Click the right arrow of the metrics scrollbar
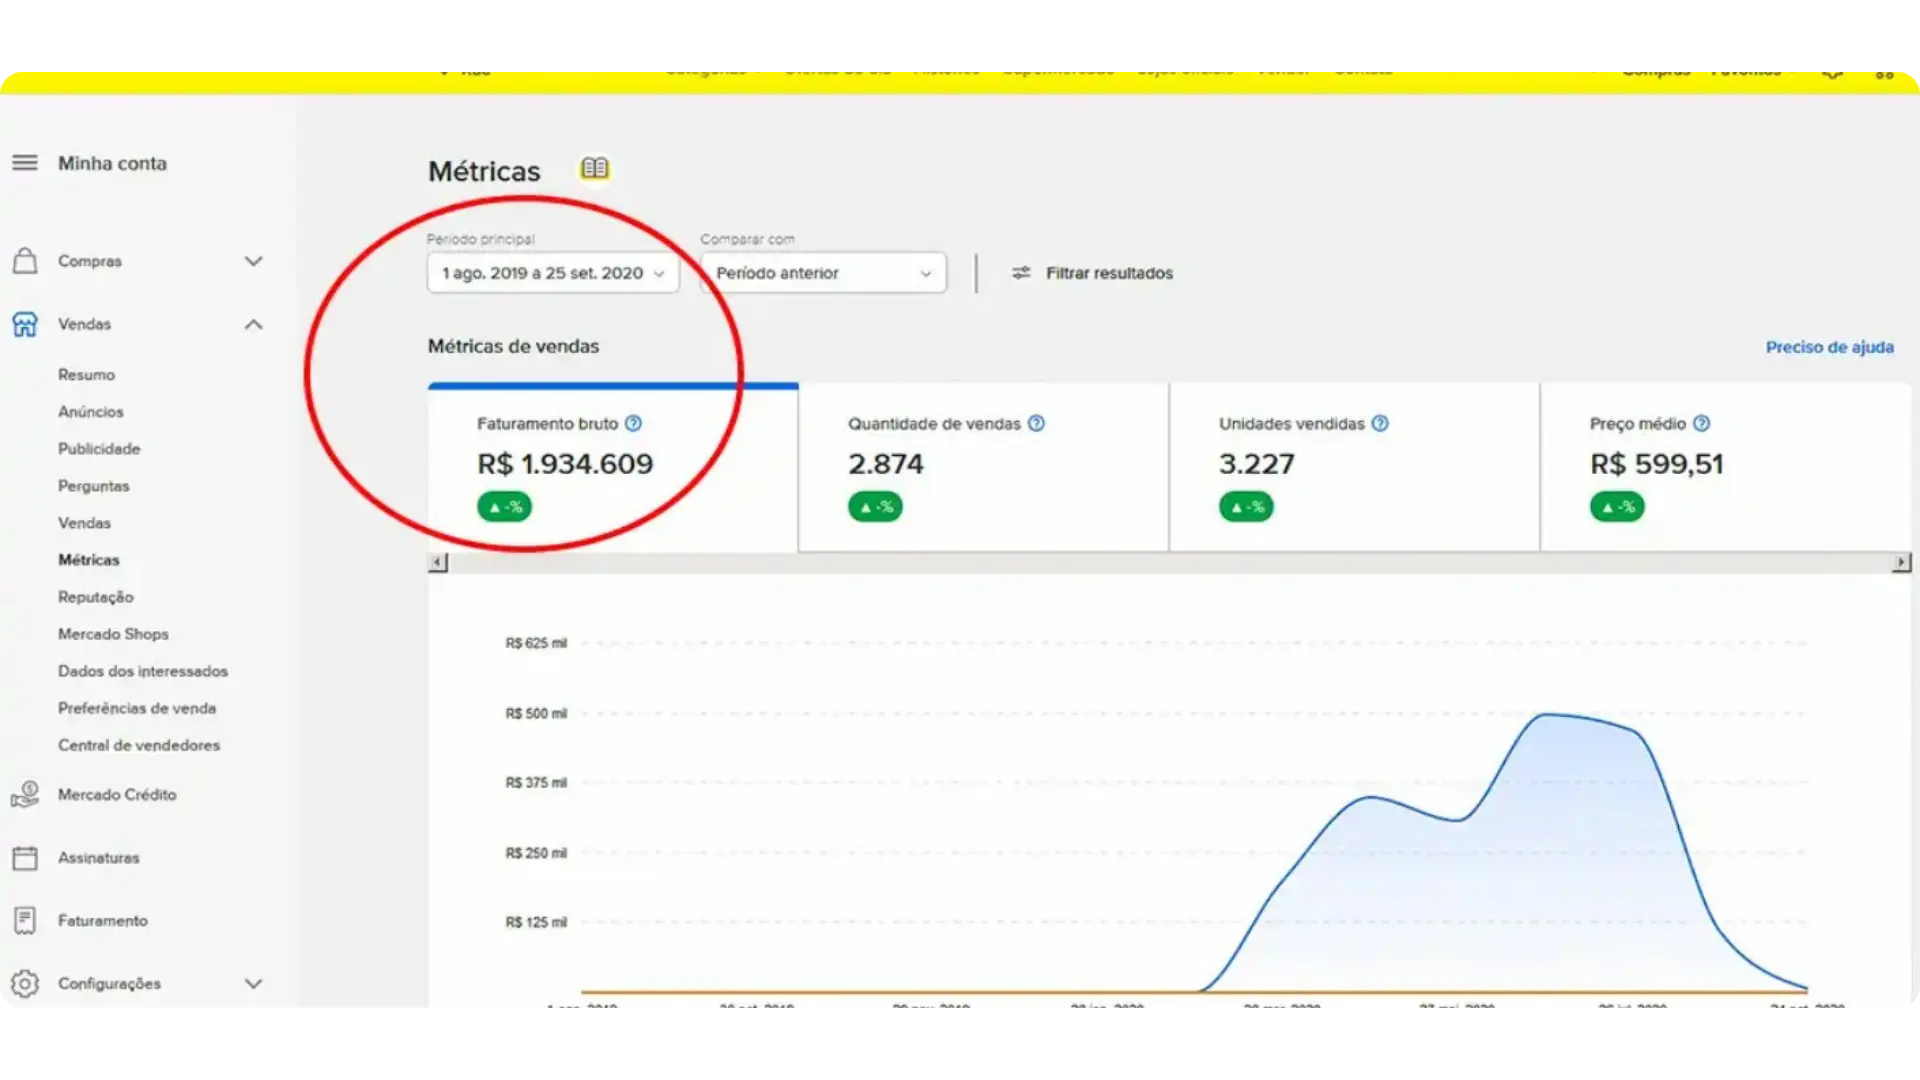 point(1900,563)
